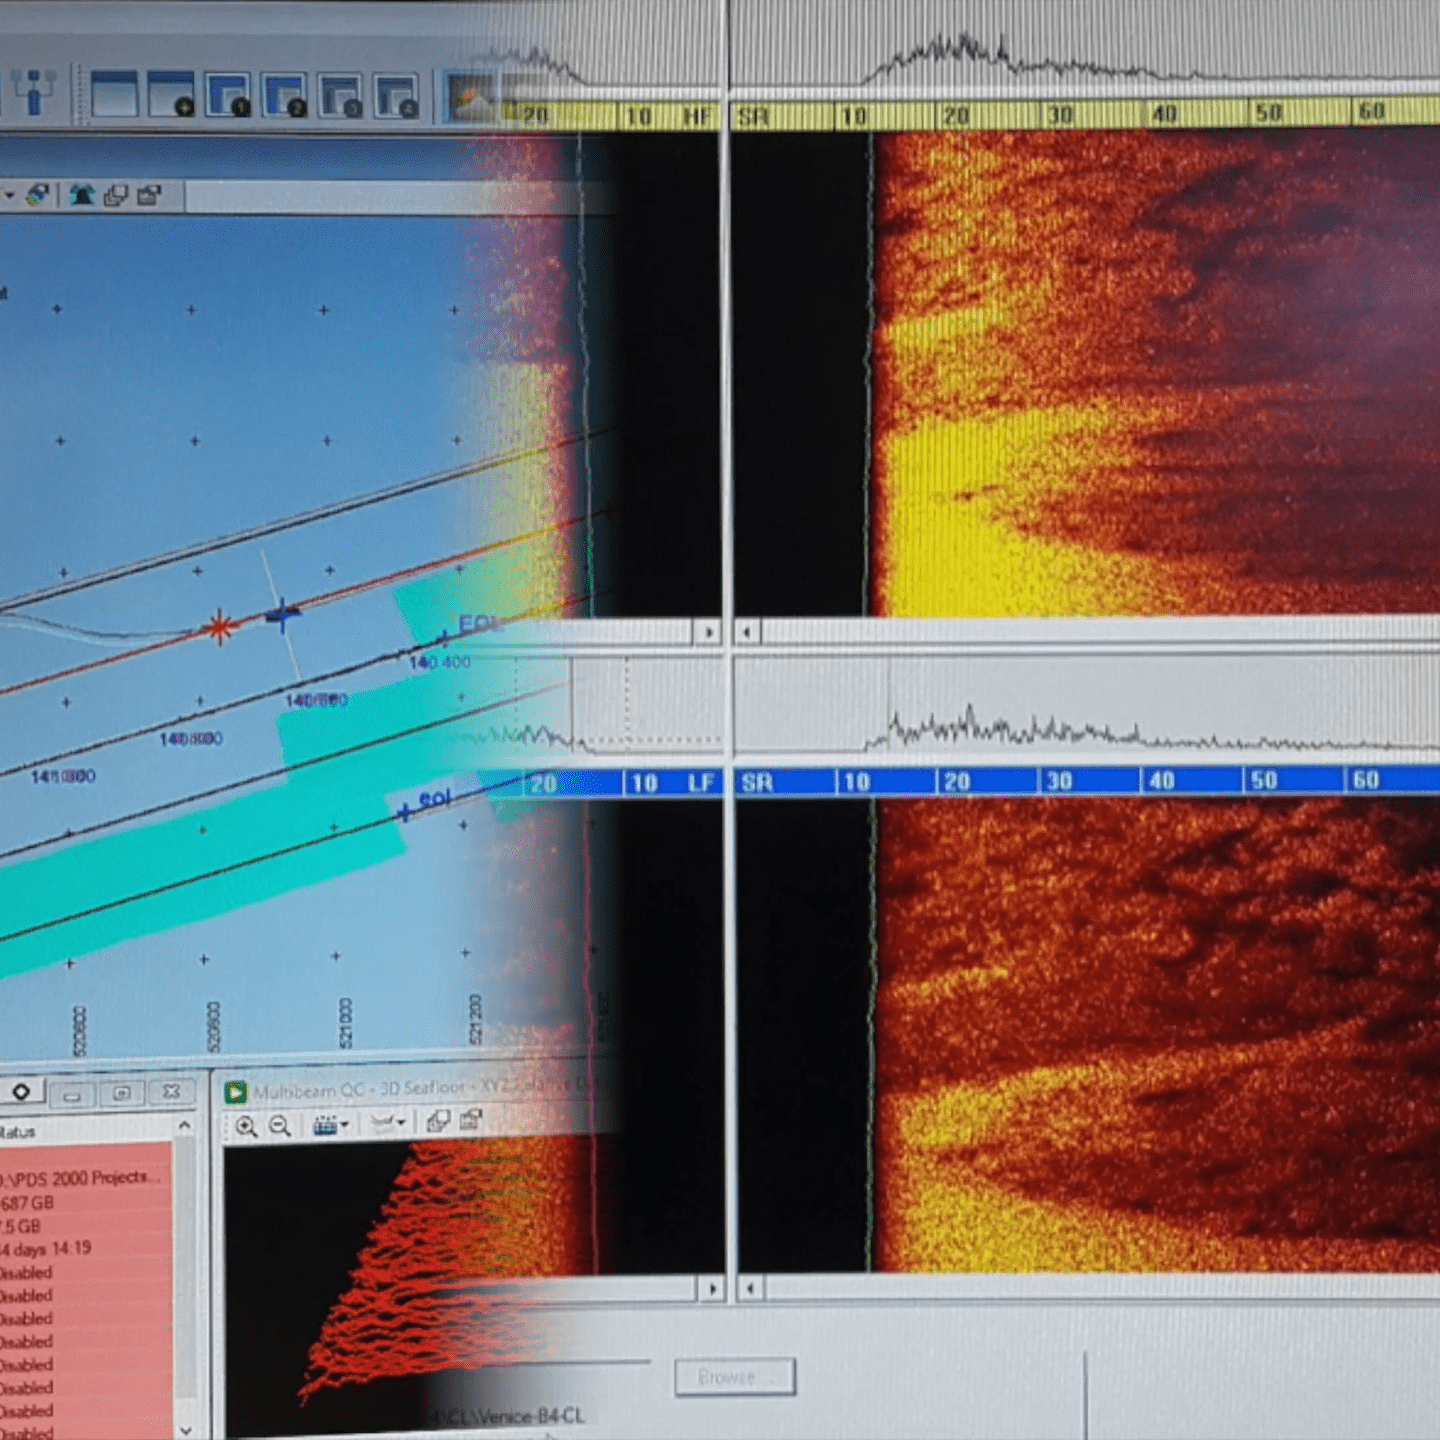Click the down arrow of status list scrollbar
1440x1440 pixels.
(185, 1430)
